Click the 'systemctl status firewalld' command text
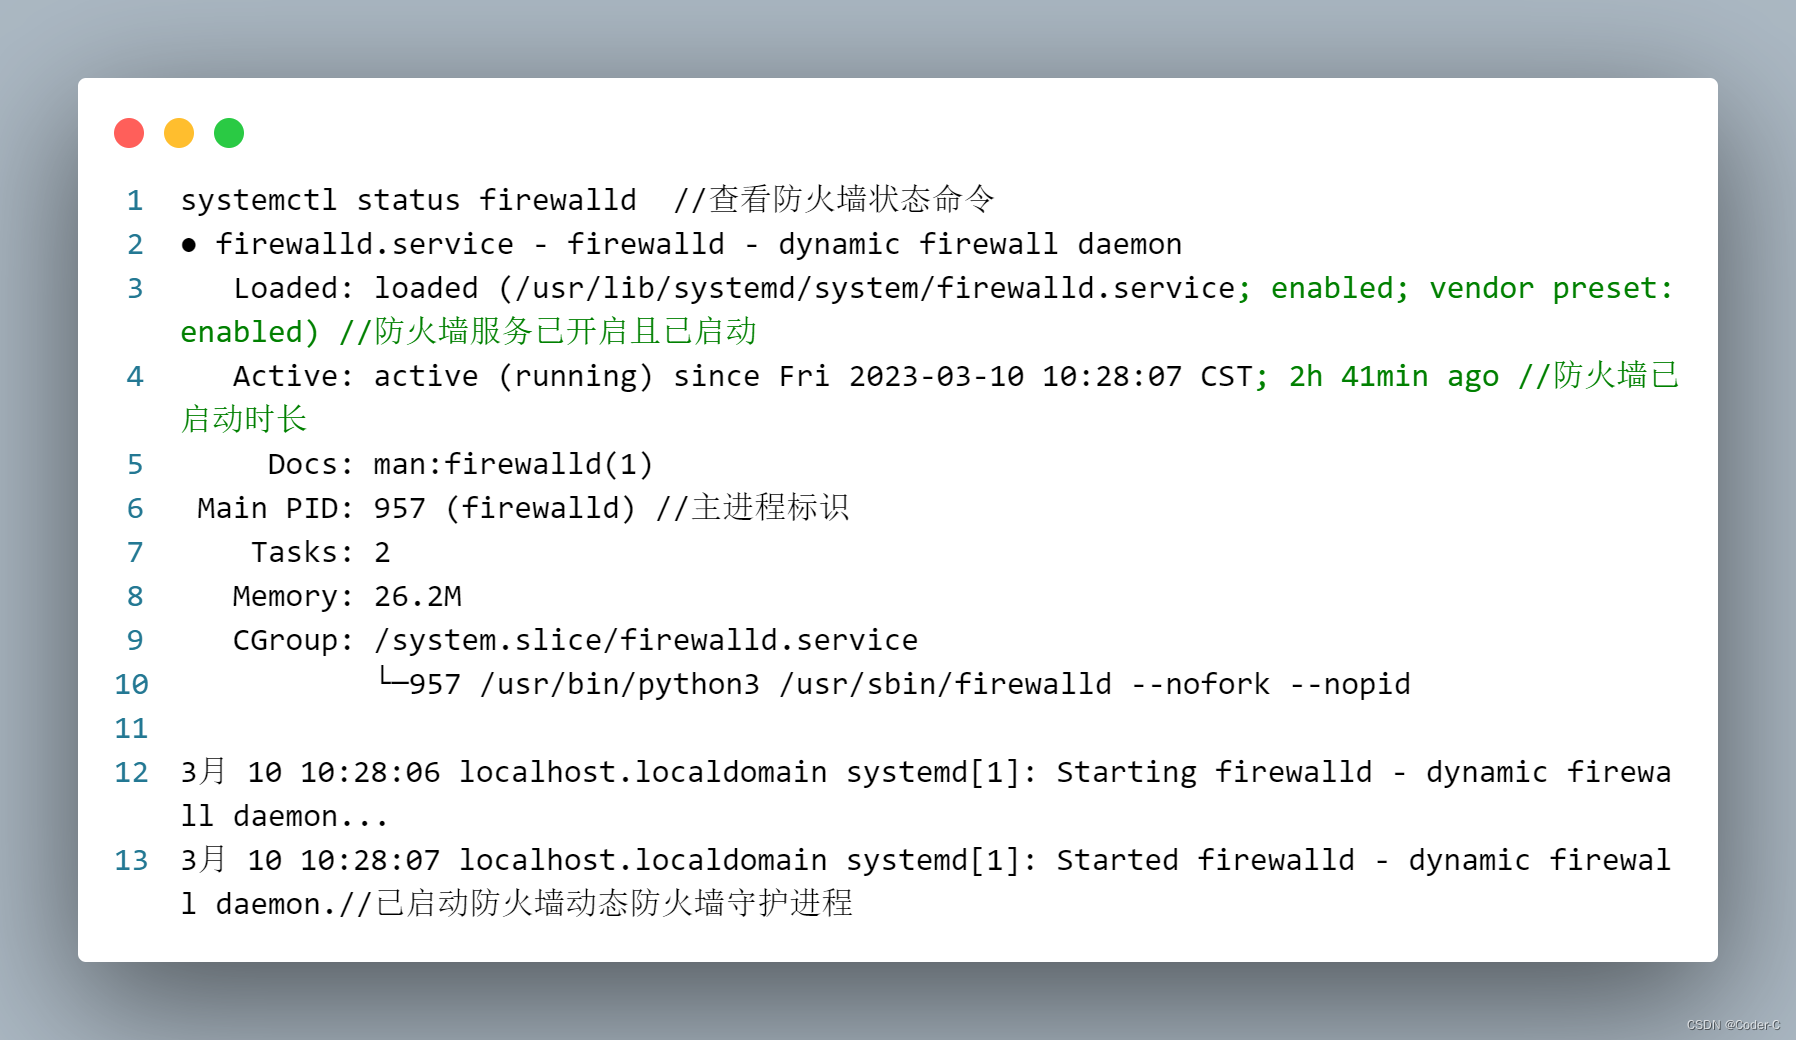 (408, 201)
